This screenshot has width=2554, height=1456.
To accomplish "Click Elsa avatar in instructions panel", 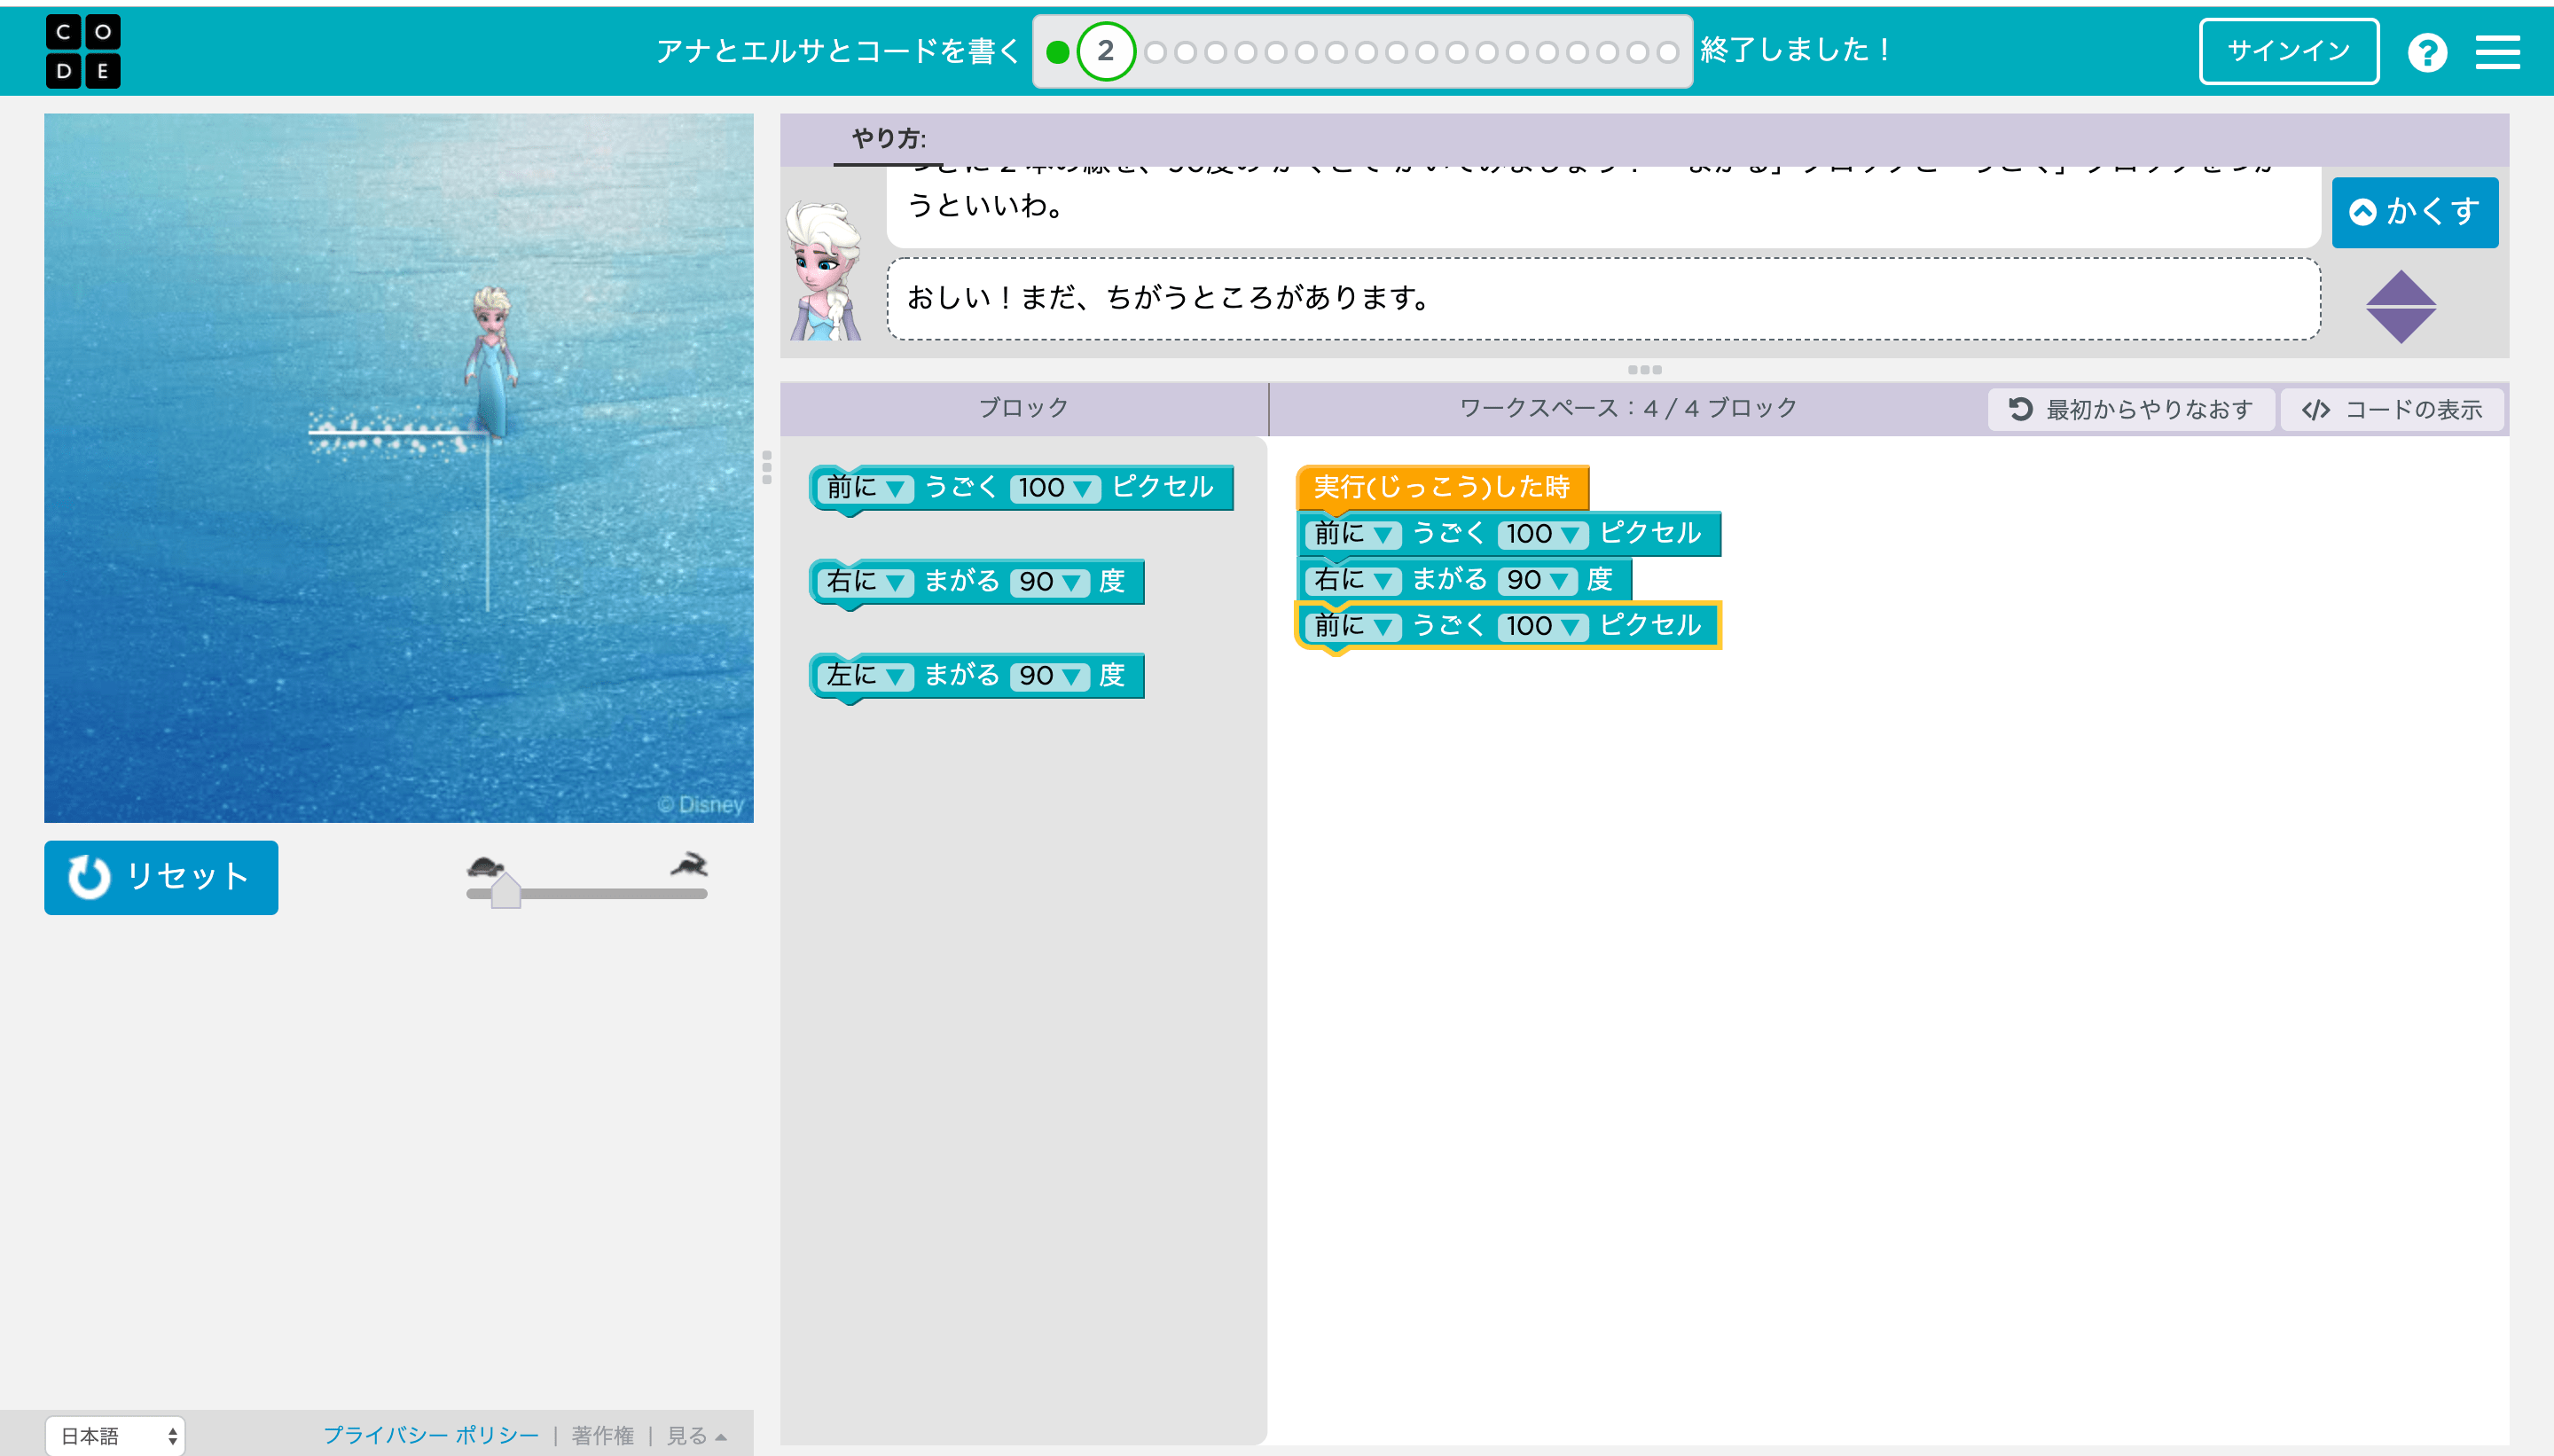I will click(824, 270).
